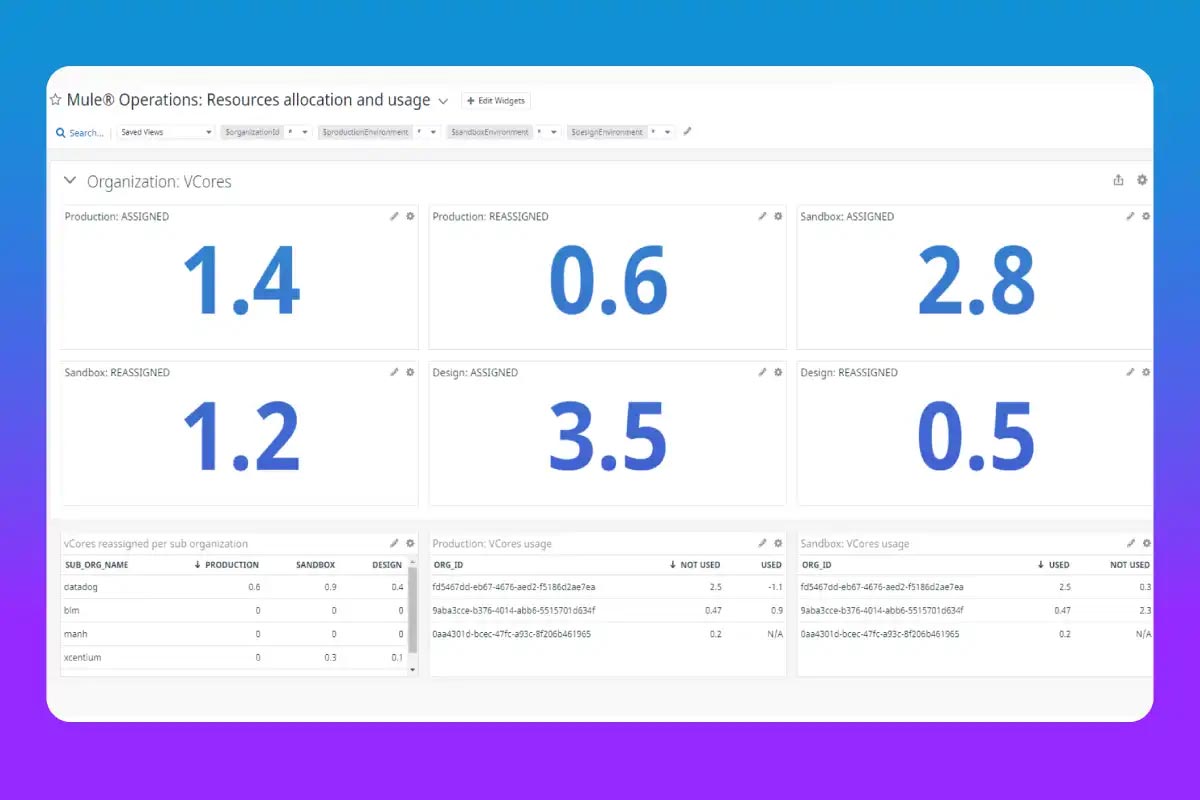Screen dimensions: 1200x800
Task: Open settings for Production: REASSIGNED widget
Action: tap(778, 216)
